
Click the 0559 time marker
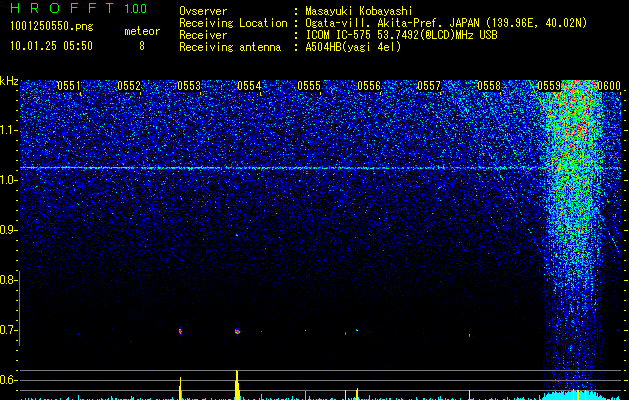549,86
